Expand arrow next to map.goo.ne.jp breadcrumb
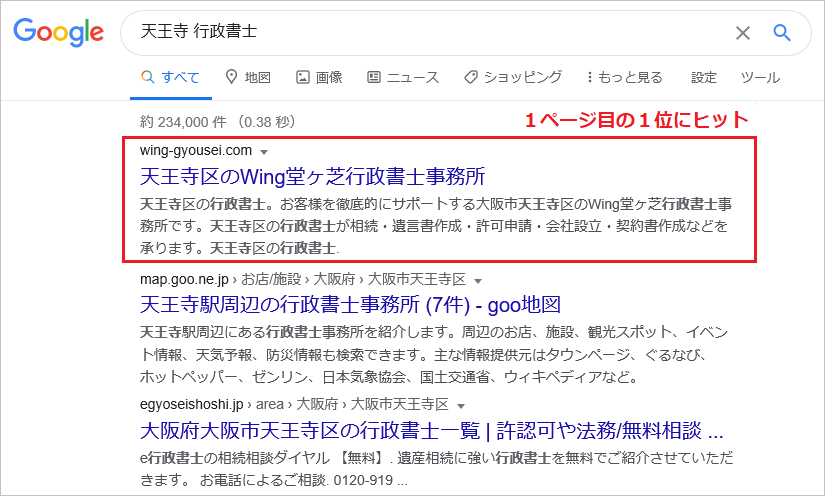This screenshot has width=825, height=496. (478, 281)
